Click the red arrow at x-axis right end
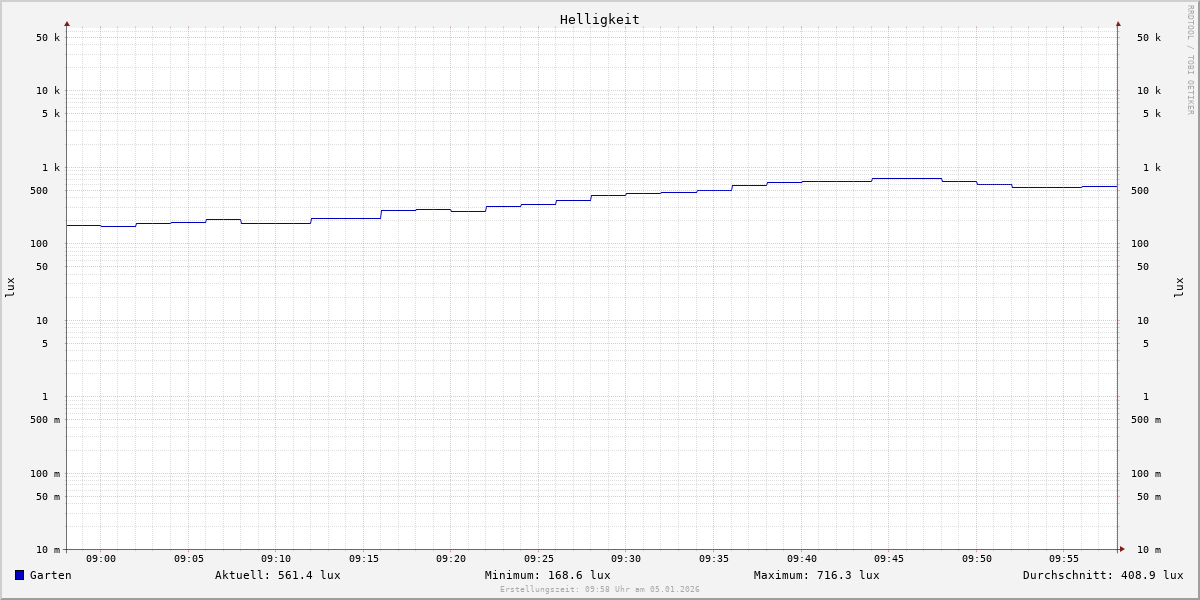Screen dimensions: 1200x600 (x=1121, y=549)
